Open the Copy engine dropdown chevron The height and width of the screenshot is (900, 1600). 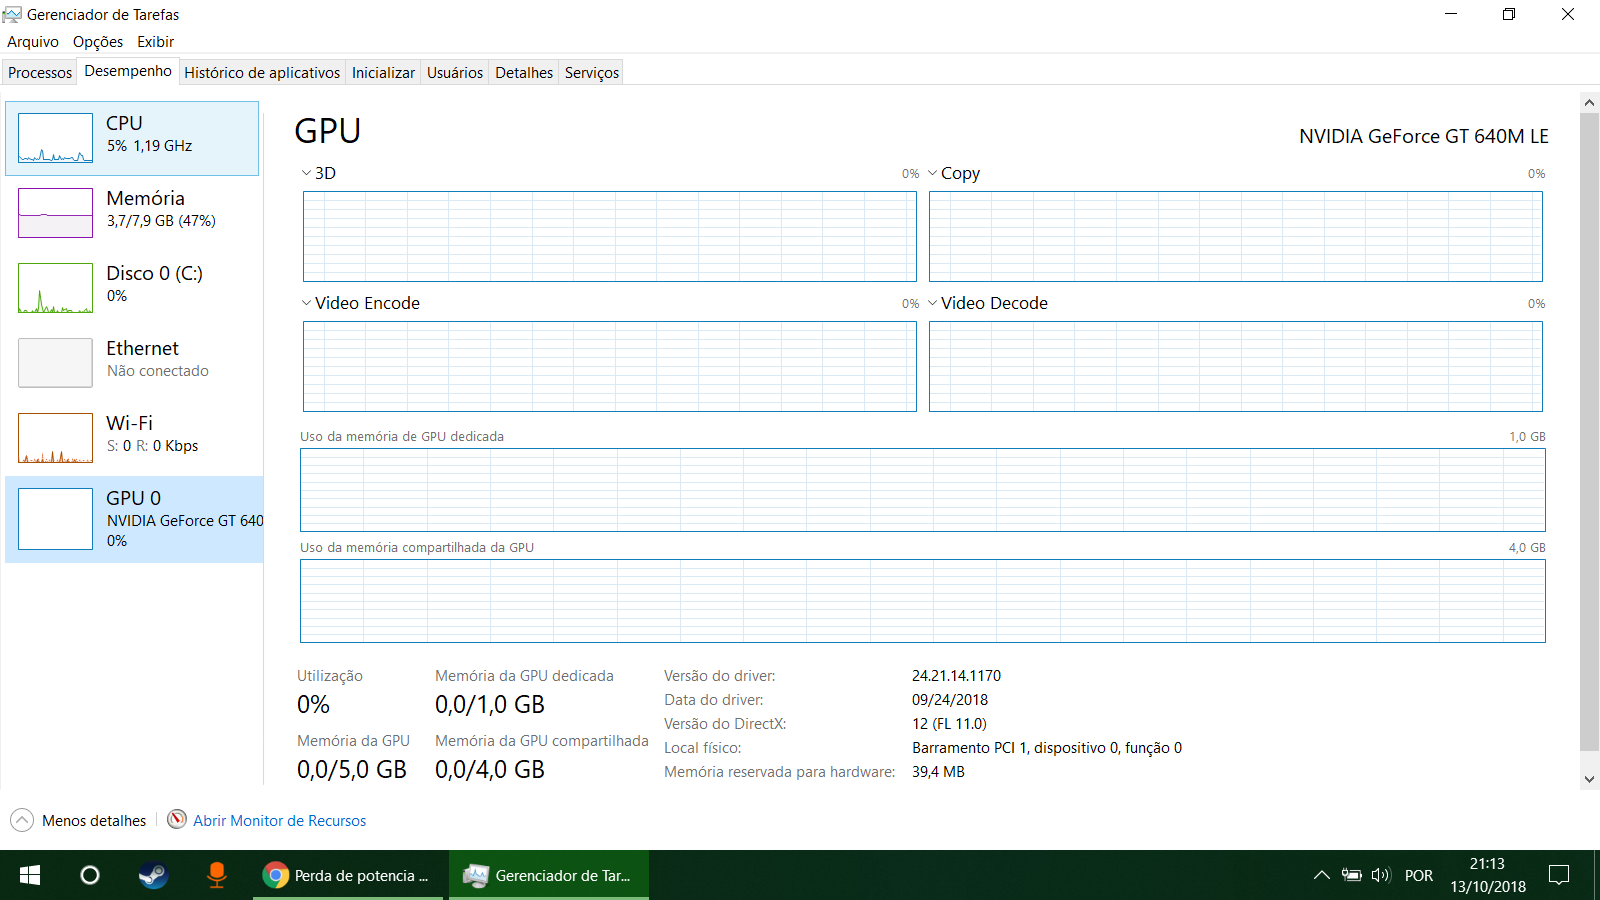(932, 173)
